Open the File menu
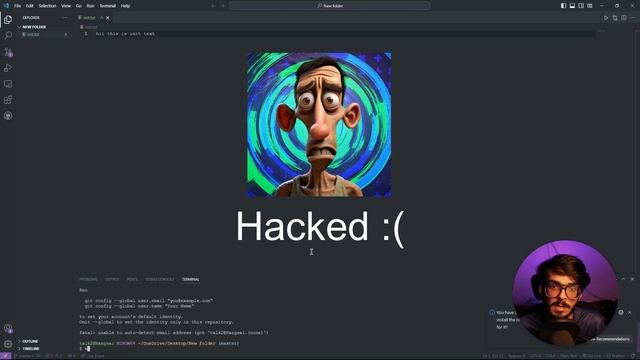The height and width of the screenshot is (360, 640). click(x=18, y=6)
